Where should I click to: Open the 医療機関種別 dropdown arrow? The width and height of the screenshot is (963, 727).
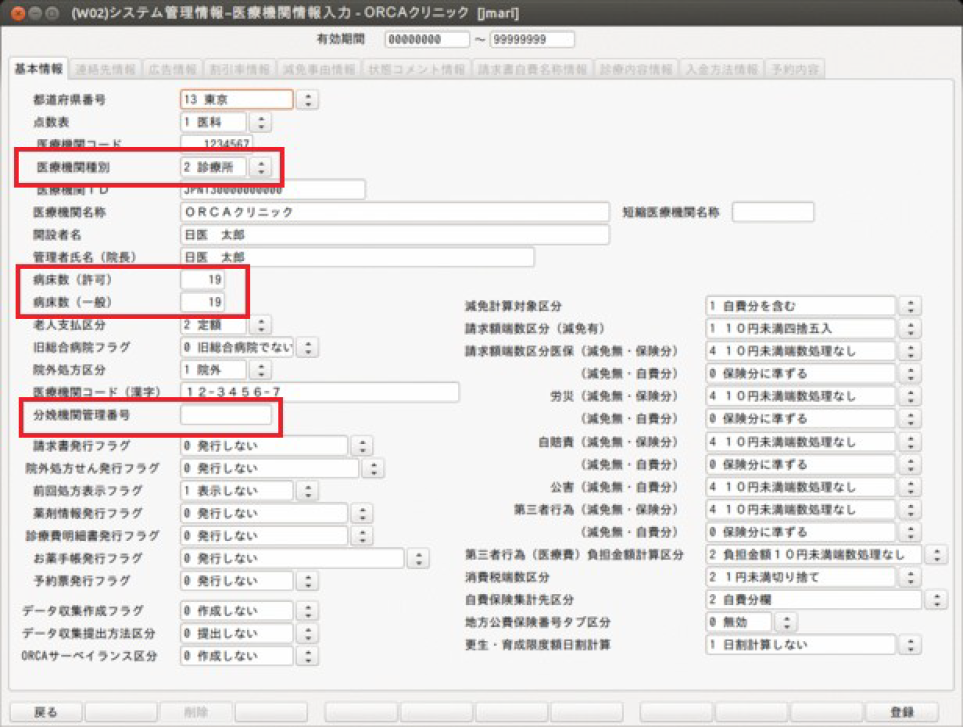pyautogui.click(x=260, y=168)
